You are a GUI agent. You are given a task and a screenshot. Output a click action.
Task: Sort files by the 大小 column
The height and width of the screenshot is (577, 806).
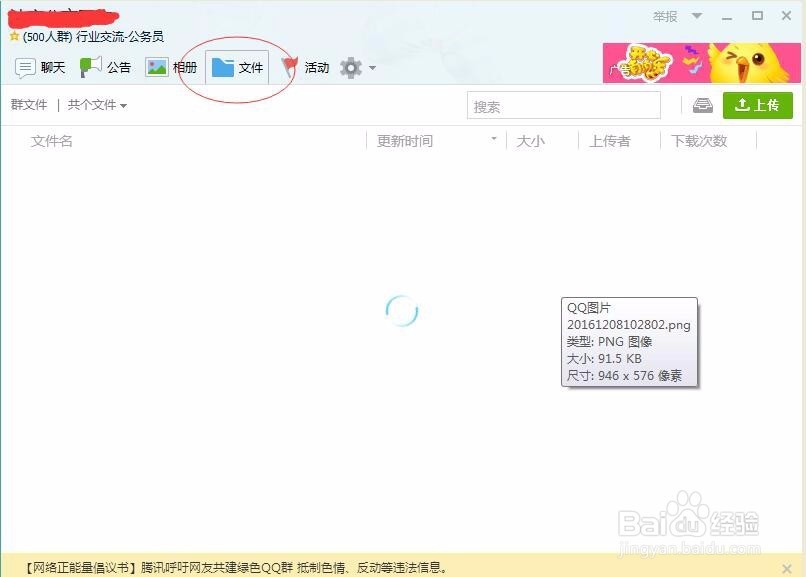pyautogui.click(x=530, y=141)
